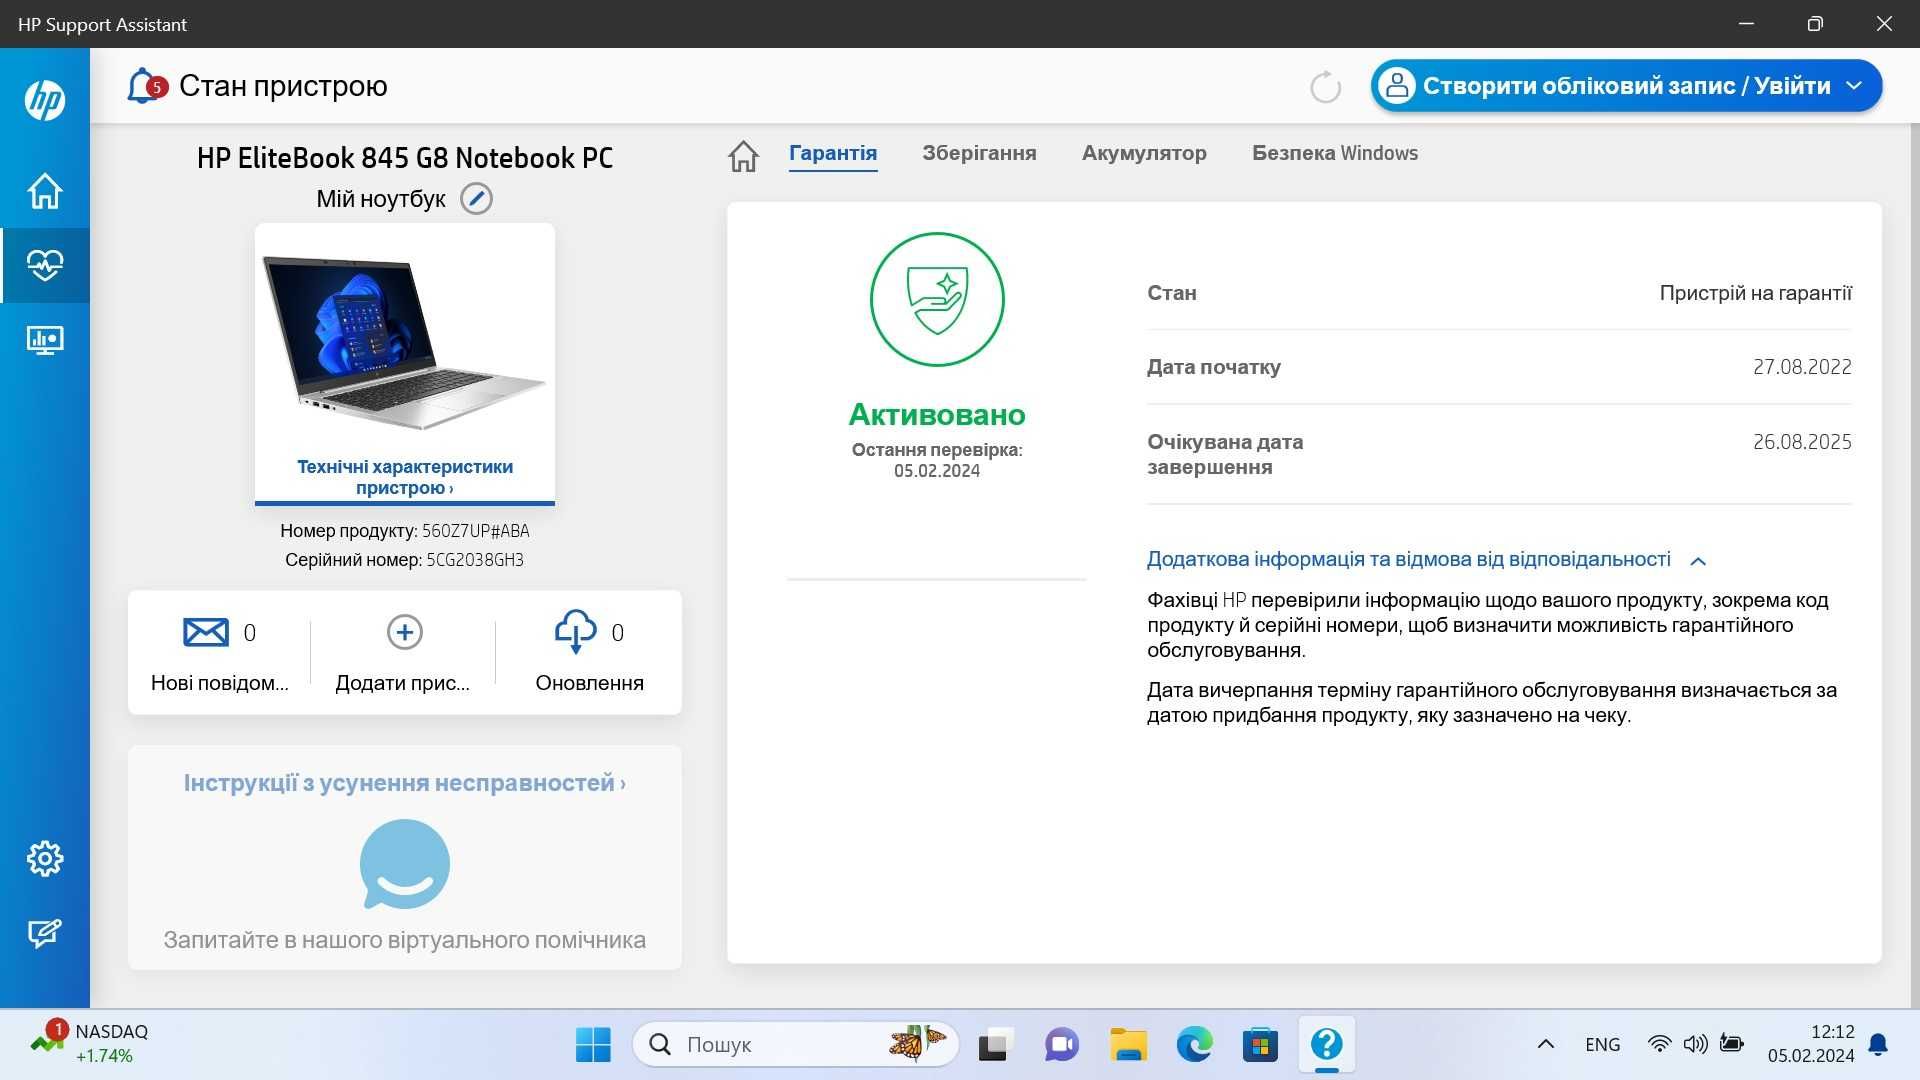Click the product number 560Z7UP#ABA
This screenshot has height=1080, width=1920.
pyautogui.click(x=475, y=531)
